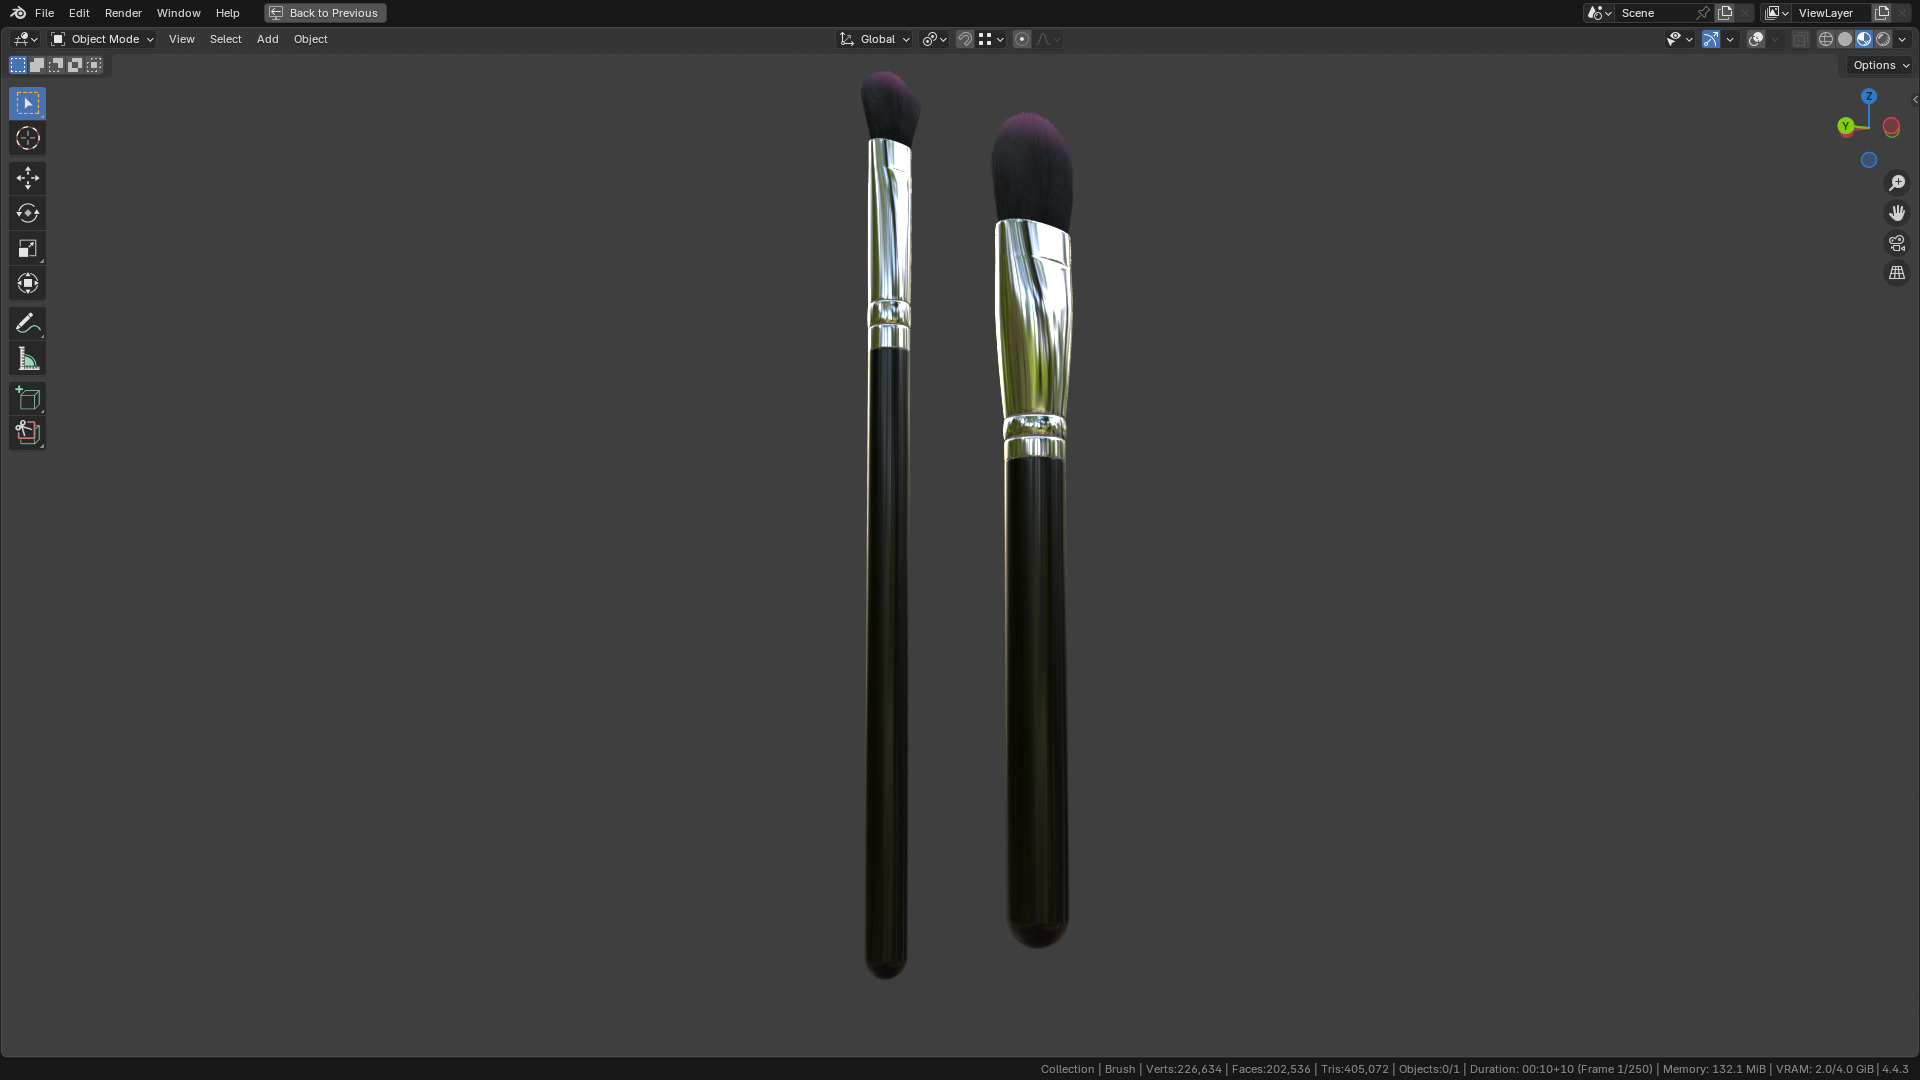Open the Help menu
Image resolution: width=1920 pixels, height=1080 pixels.
227,13
